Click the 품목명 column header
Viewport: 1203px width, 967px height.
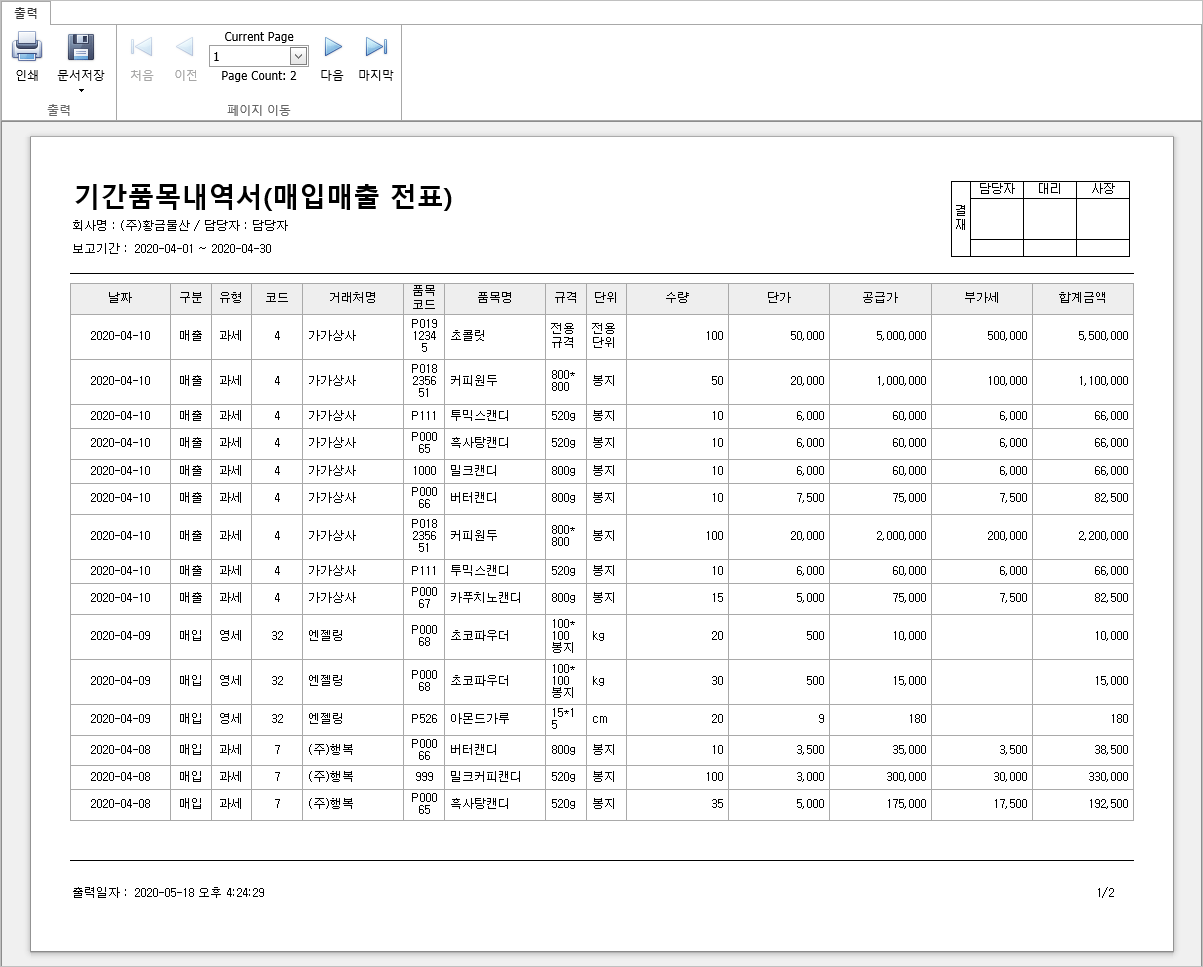[495, 298]
